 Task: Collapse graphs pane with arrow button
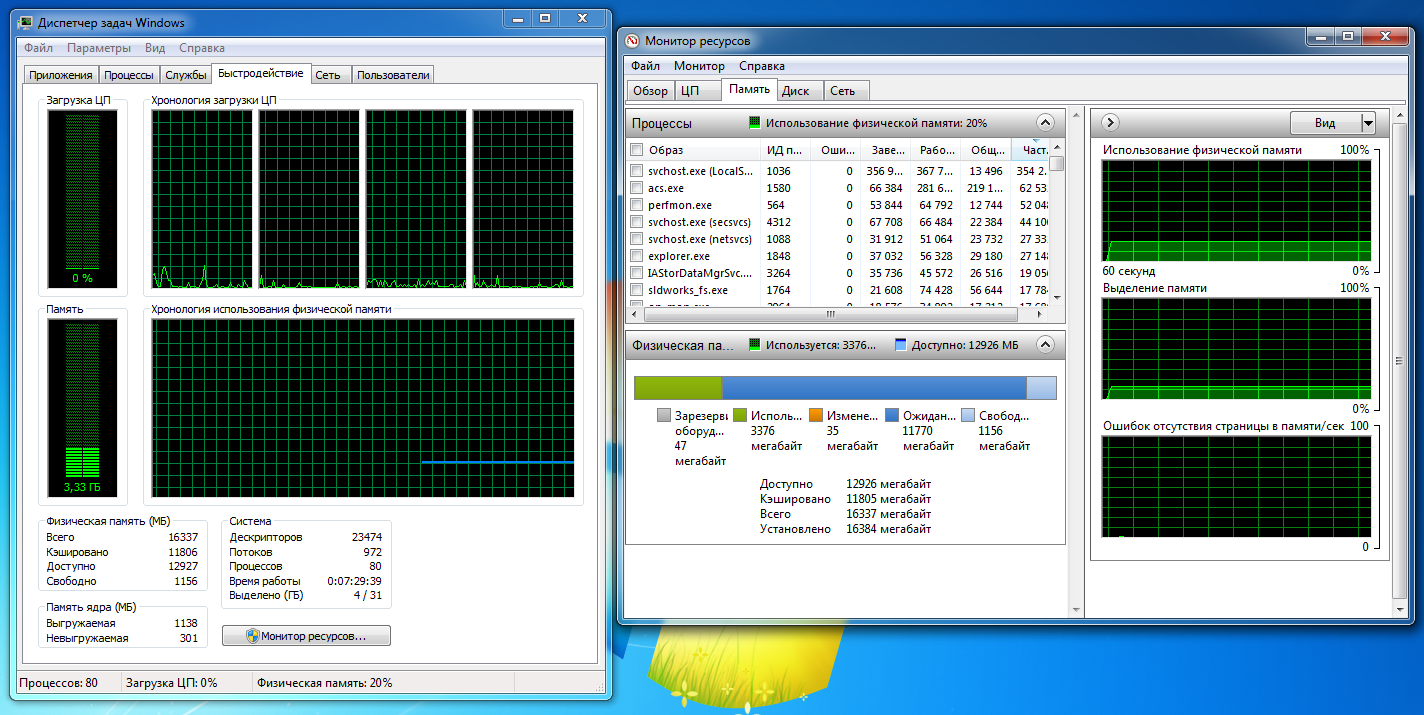point(1110,123)
